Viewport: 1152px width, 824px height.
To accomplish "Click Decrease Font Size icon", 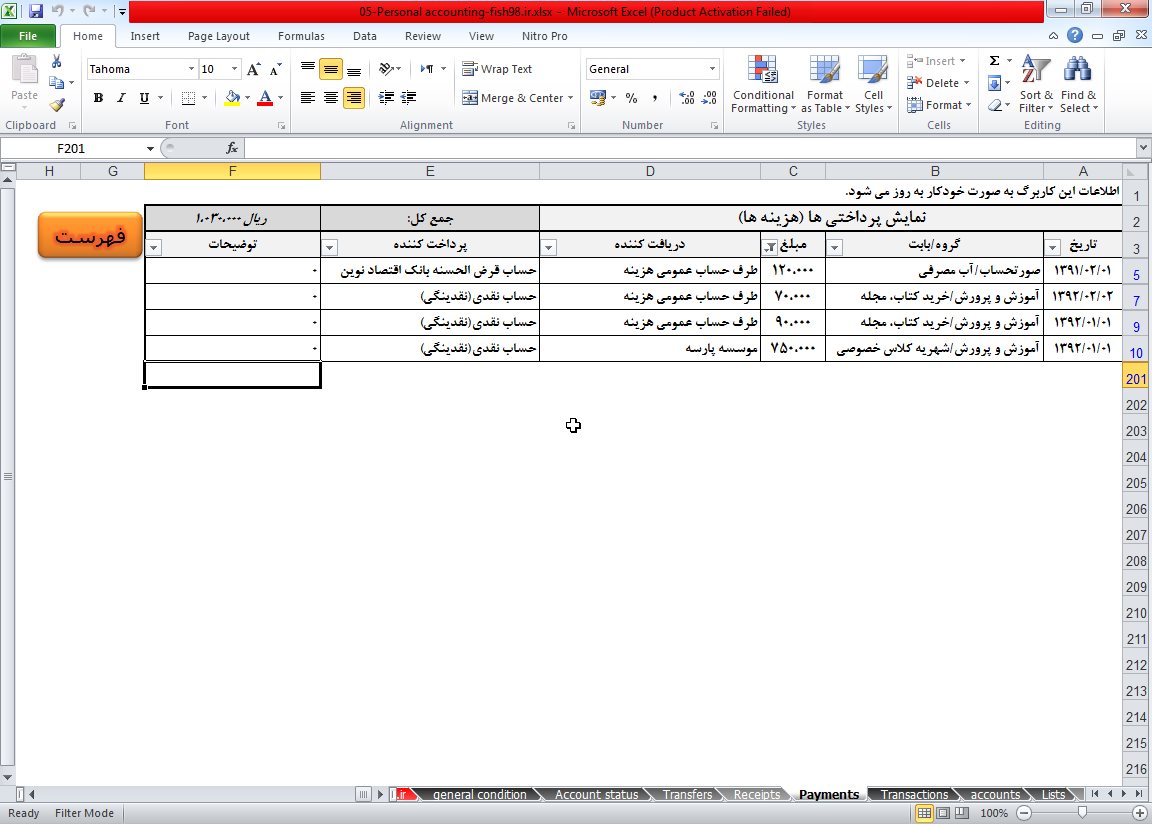I will tap(276, 70).
